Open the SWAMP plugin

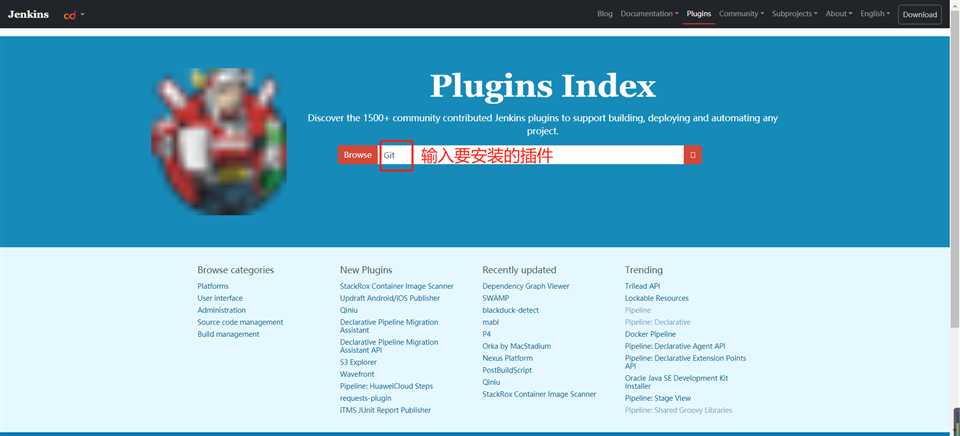click(x=495, y=298)
